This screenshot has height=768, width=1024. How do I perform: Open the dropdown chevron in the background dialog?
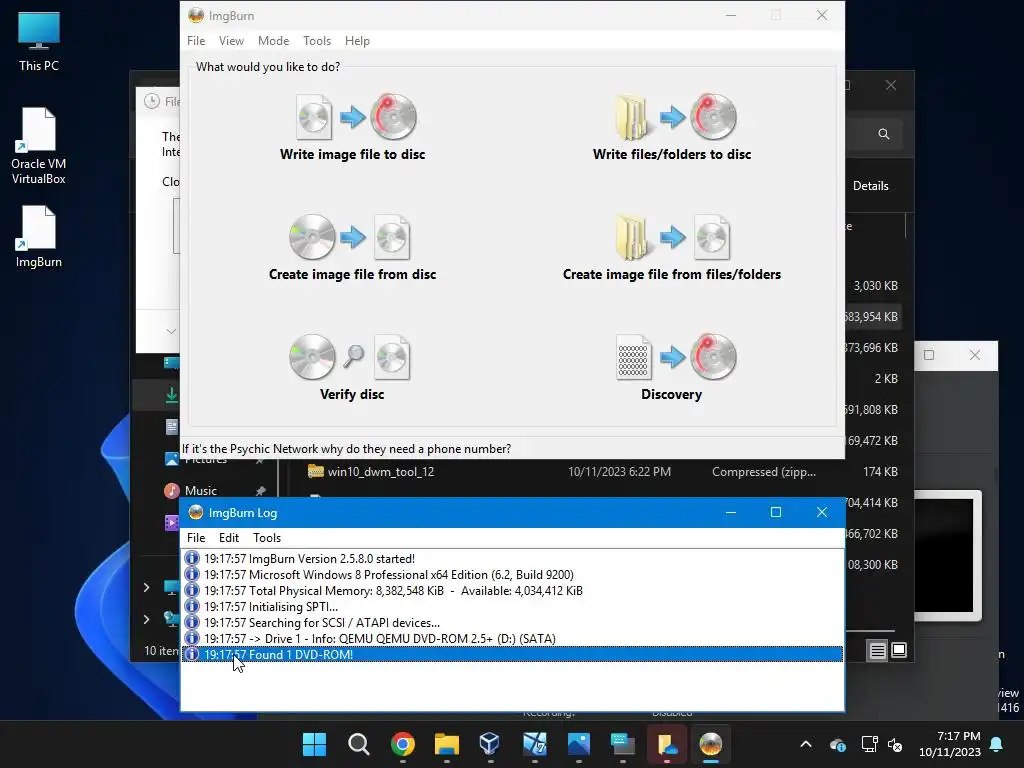[x=171, y=331]
